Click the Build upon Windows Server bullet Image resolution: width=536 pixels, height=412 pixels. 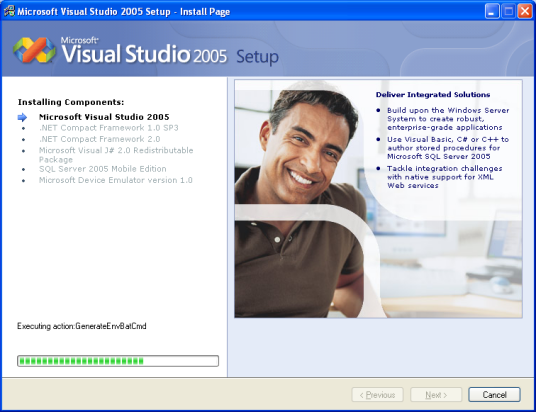(448, 119)
